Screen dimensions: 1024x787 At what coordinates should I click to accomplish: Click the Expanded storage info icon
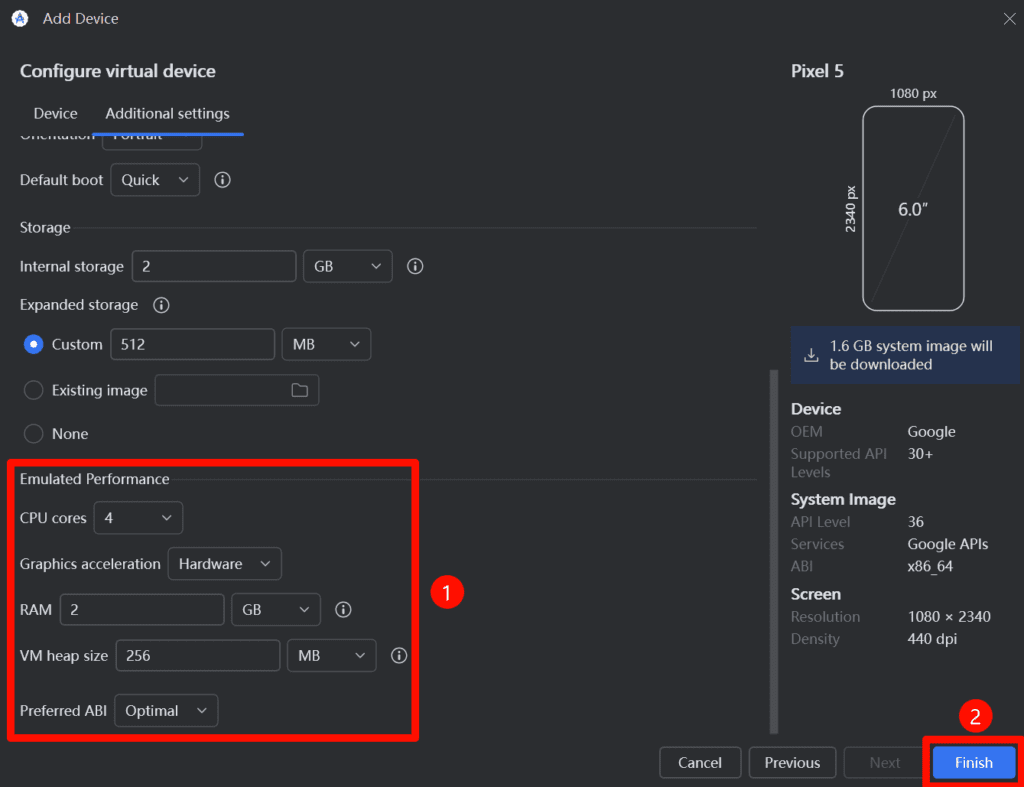coord(160,305)
